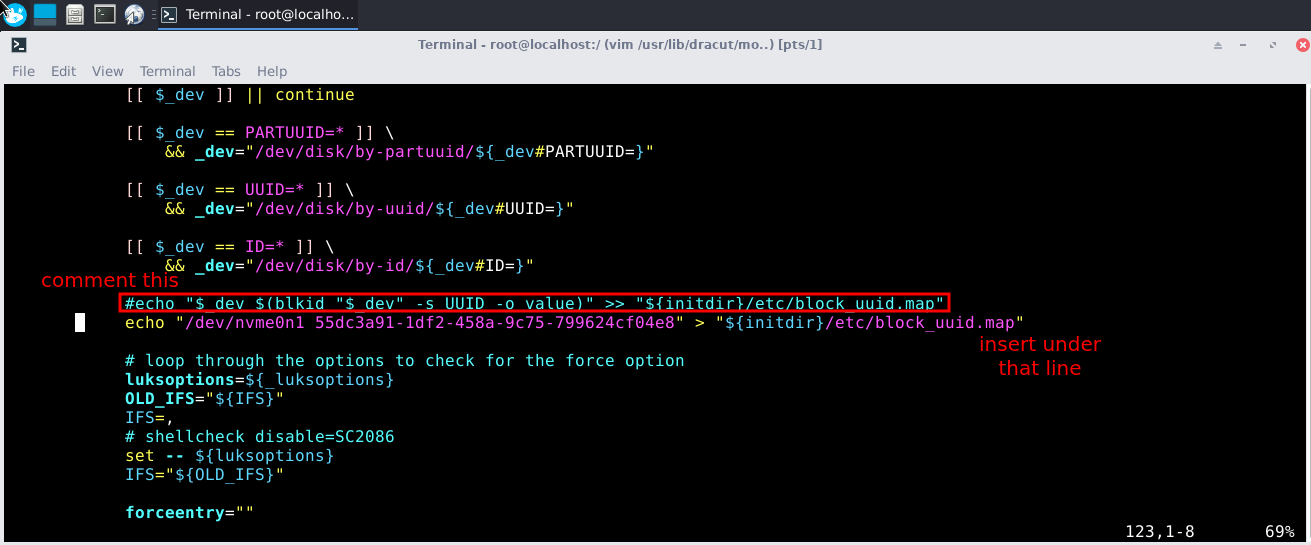This screenshot has height=545, width=1311.
Task: Click the terminal window menu icon
Action: pyautogui.click(x=18, y=45)
